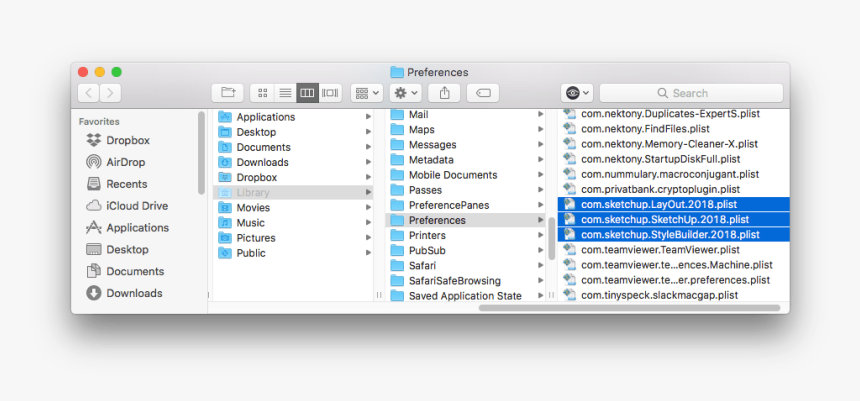Open the action gear menu
This screenshot has width=860, height=401.
coord(406,93)
